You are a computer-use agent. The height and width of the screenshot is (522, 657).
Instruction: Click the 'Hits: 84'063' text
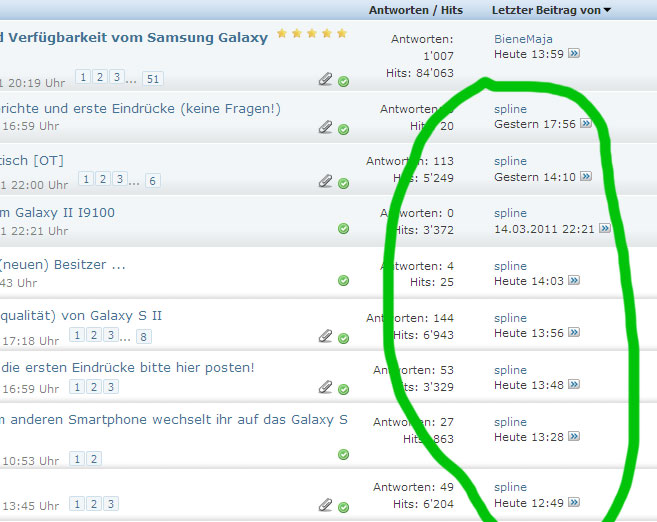[x=420, y=73]
